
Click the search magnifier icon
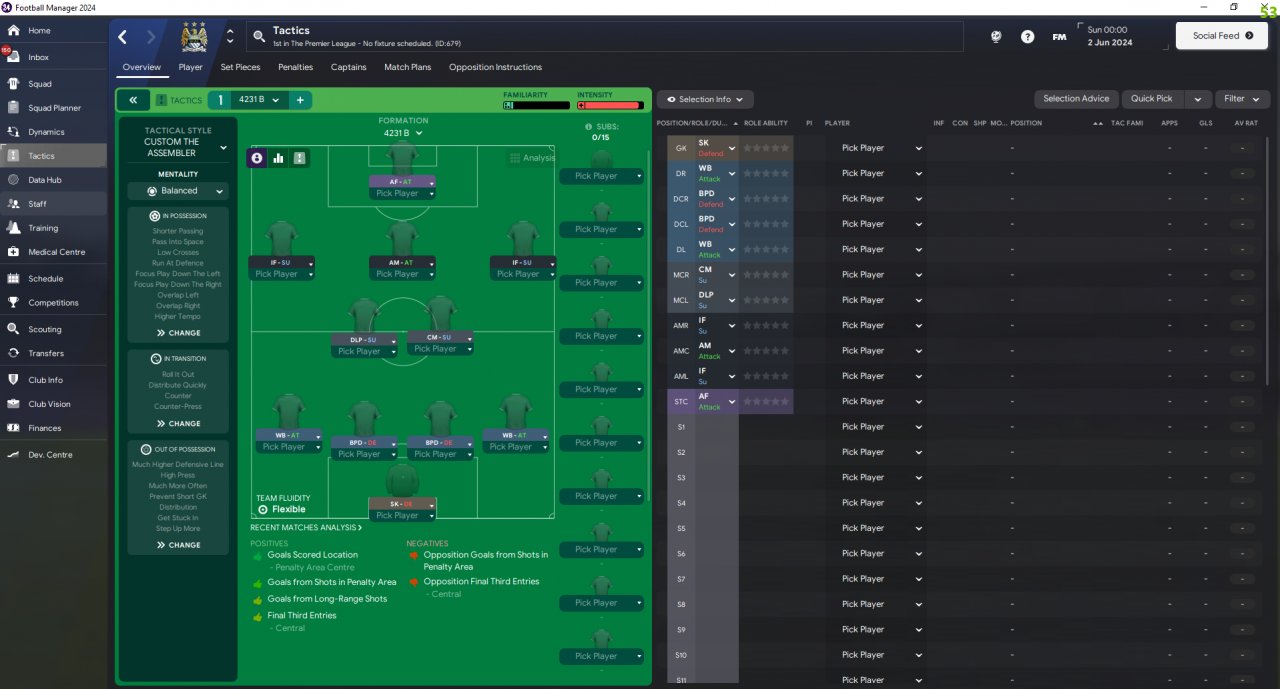pos(259,37)
